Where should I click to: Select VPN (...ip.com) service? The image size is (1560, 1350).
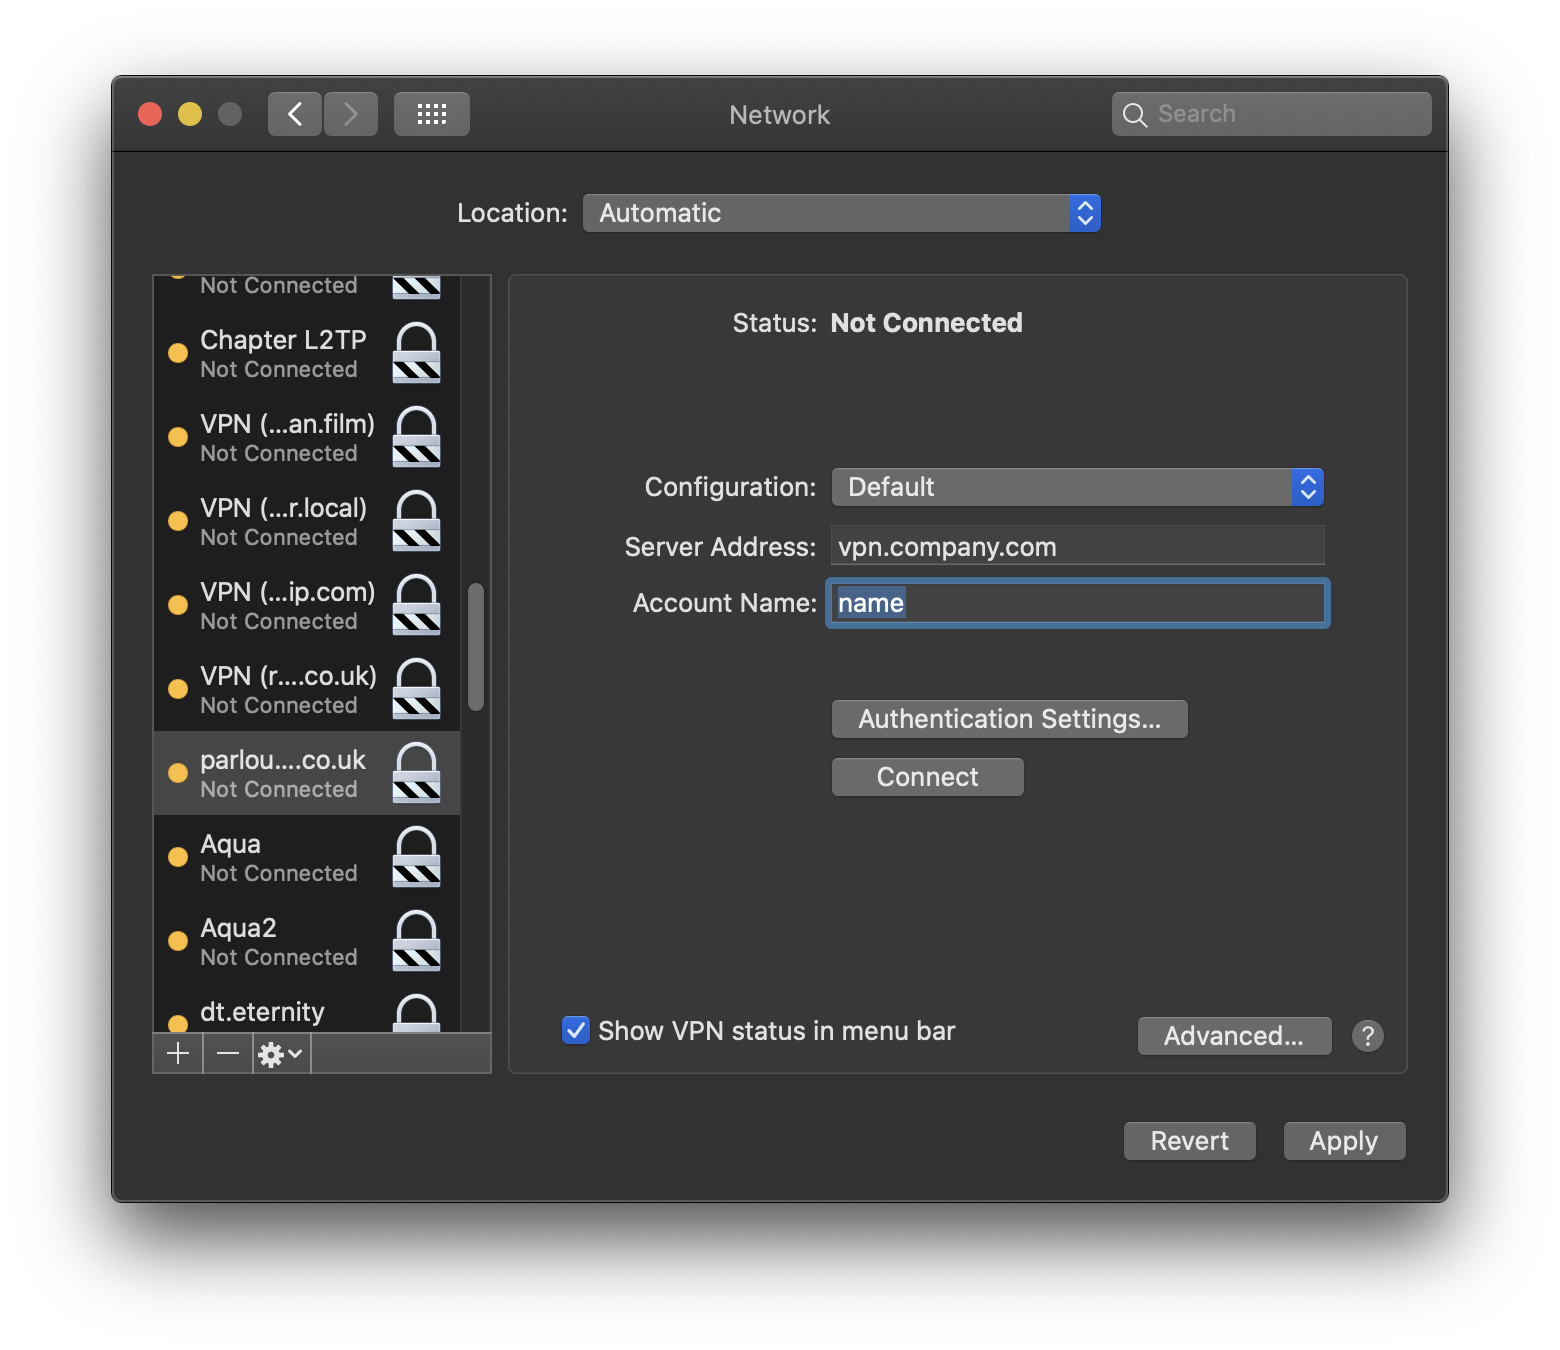[x=307, y=605]
